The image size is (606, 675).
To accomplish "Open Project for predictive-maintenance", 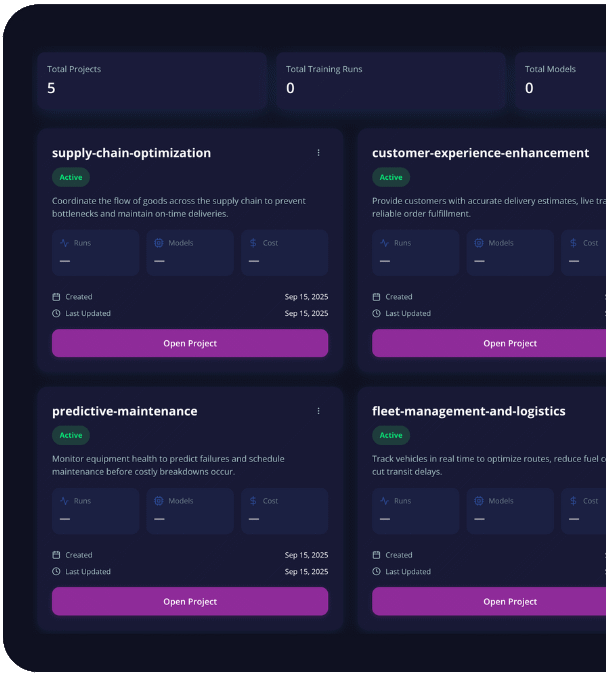I will click(x=190, y=601).
